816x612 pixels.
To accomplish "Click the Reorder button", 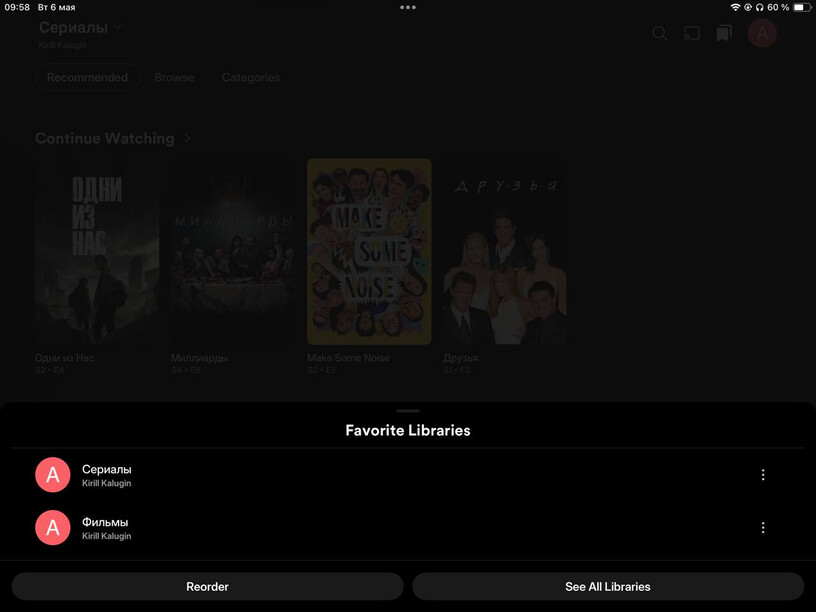I will coord(208,586).
